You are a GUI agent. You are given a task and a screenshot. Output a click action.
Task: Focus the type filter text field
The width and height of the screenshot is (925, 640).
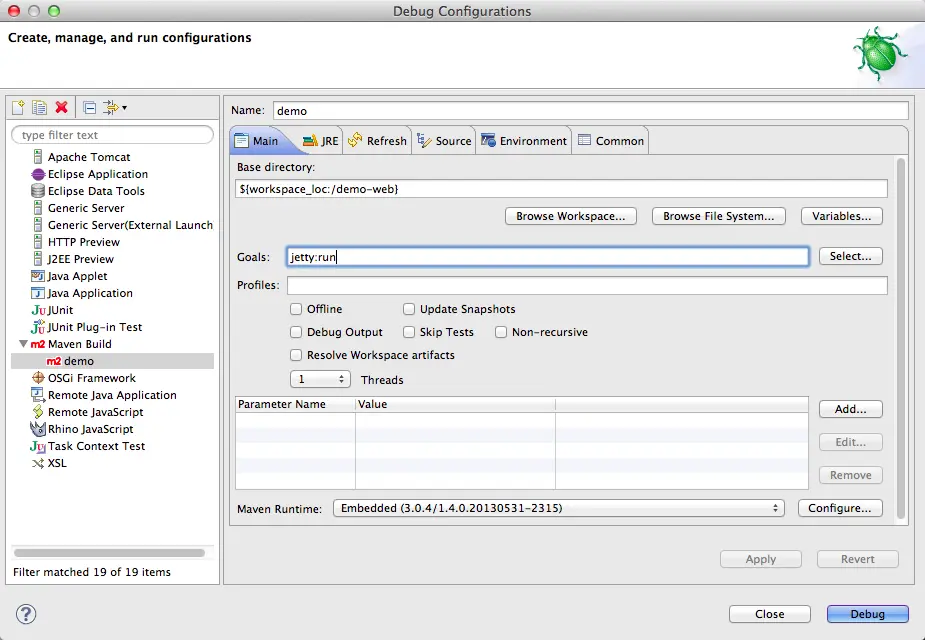[x=112, y=134]
